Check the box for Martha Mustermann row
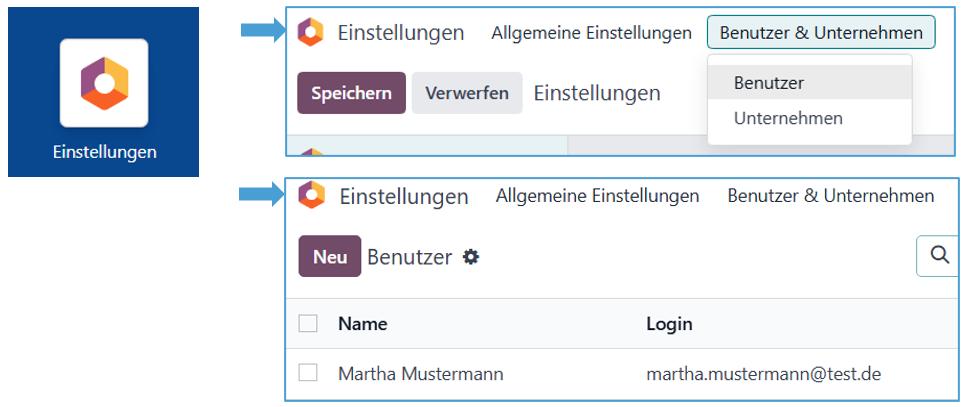The height and width of the screenshot is (407, 965). click(x=309, y=373)
